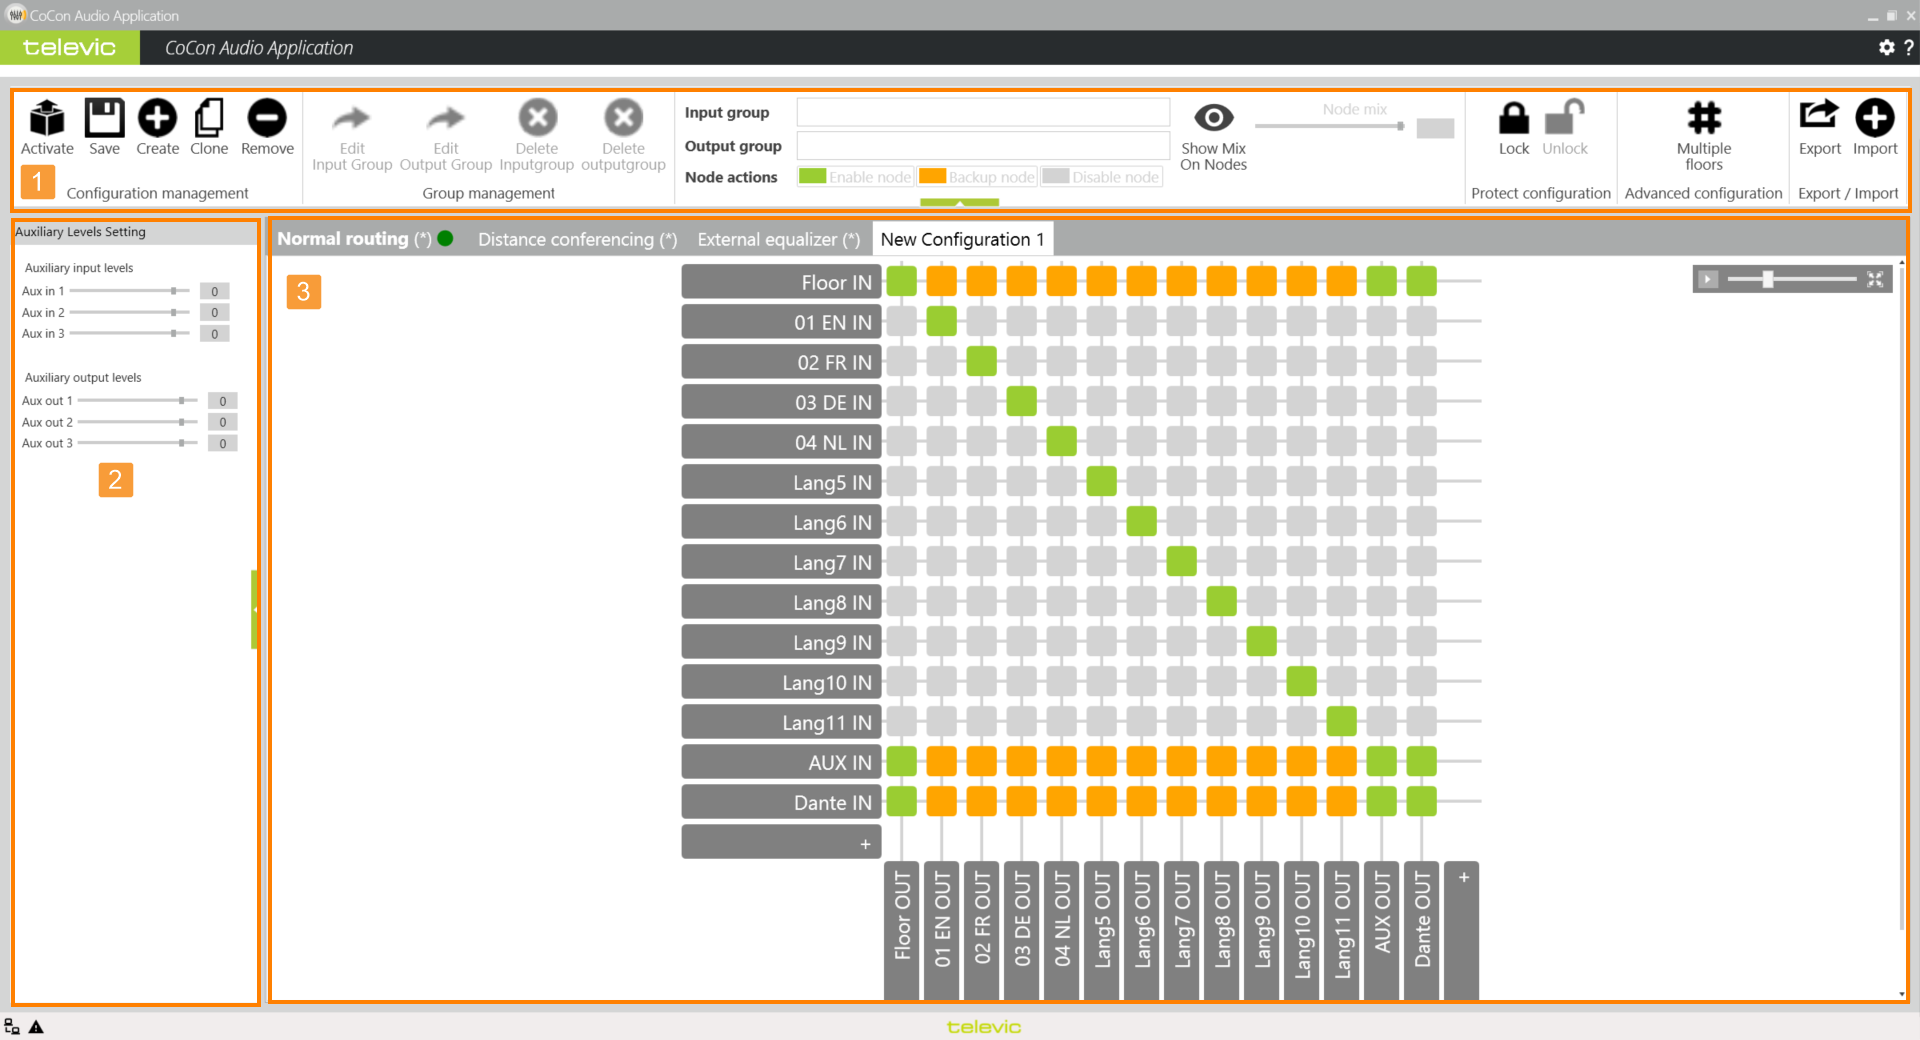Click the Activate configuration icon
1920x1040 pixels.
[47, 119]
